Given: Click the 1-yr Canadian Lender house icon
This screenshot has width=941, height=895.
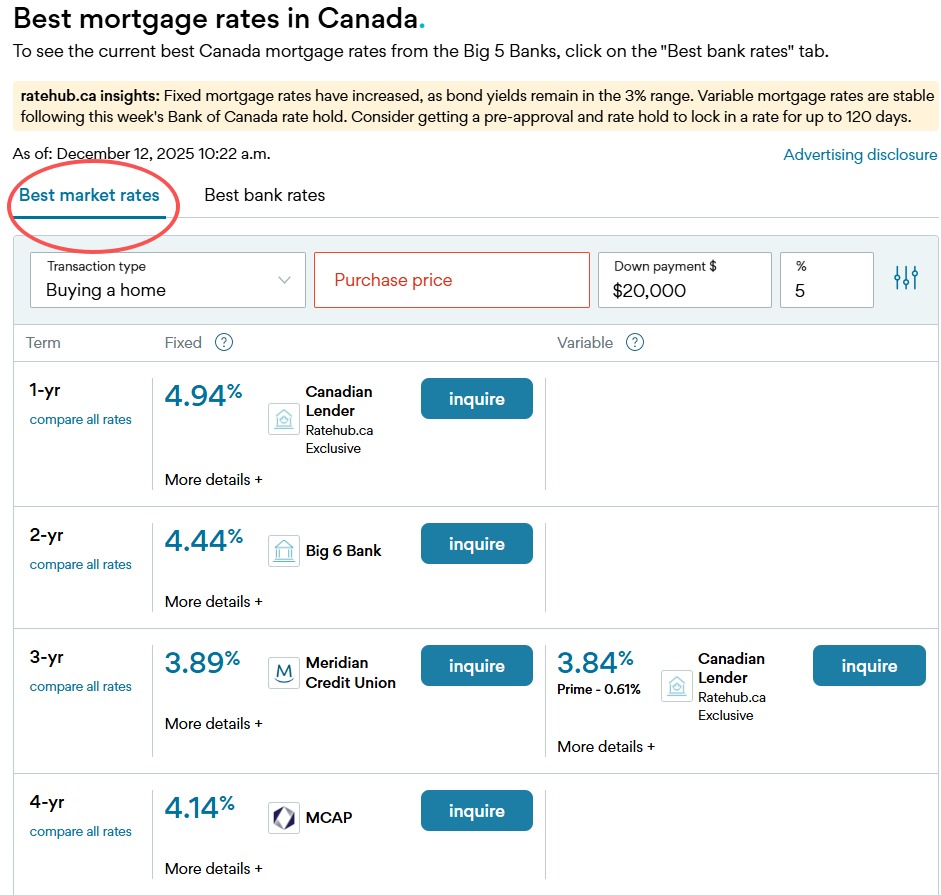Looking at the screenshot, I should (x=284, y=419).
